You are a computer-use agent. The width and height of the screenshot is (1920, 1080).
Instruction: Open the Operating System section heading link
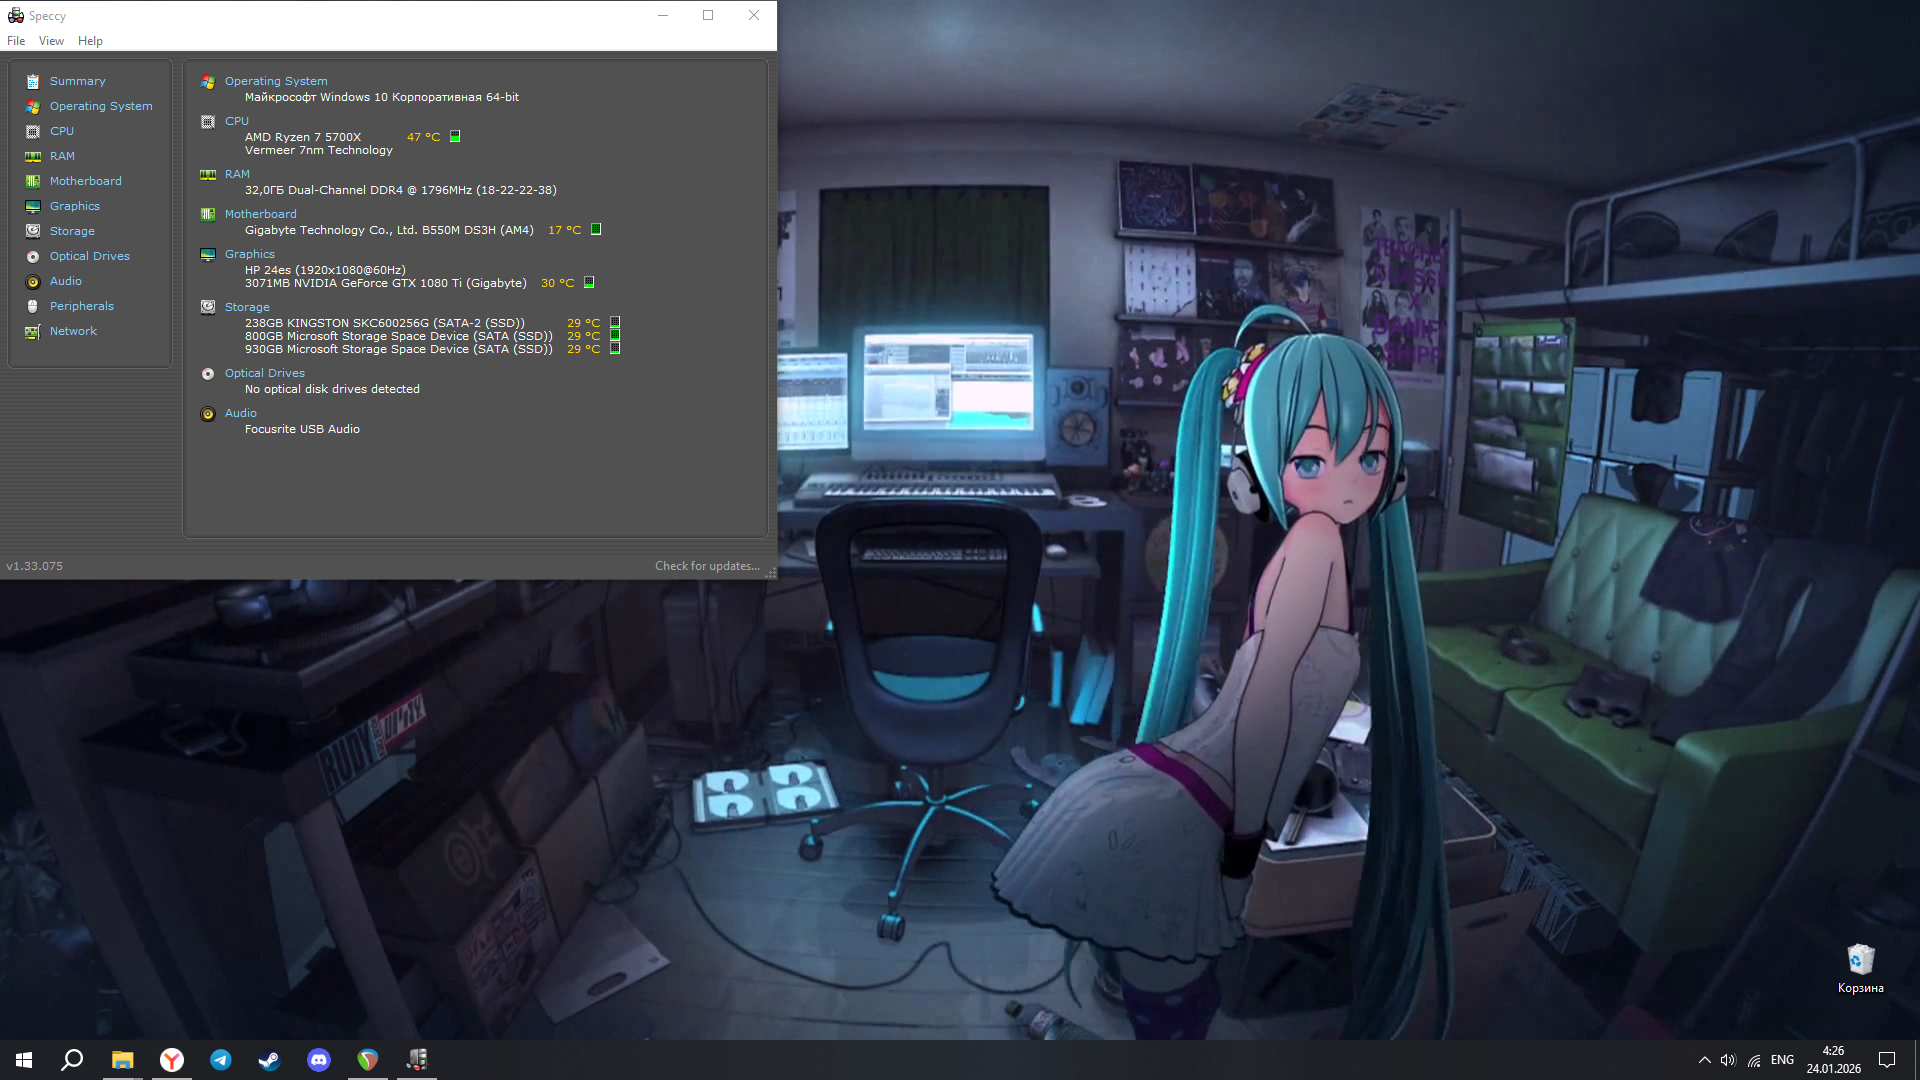point(276,81)
